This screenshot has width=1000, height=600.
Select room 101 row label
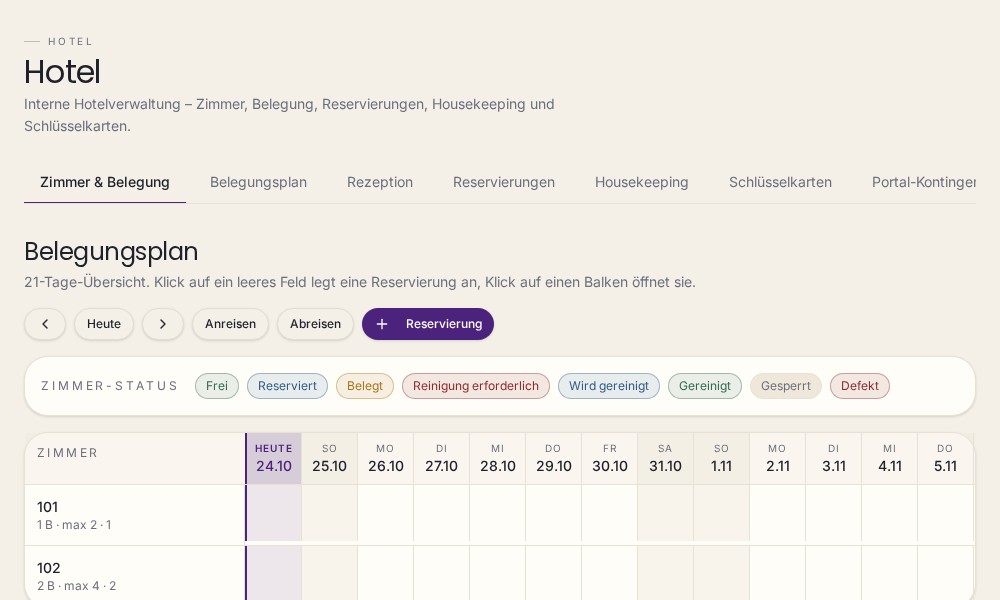135,515
